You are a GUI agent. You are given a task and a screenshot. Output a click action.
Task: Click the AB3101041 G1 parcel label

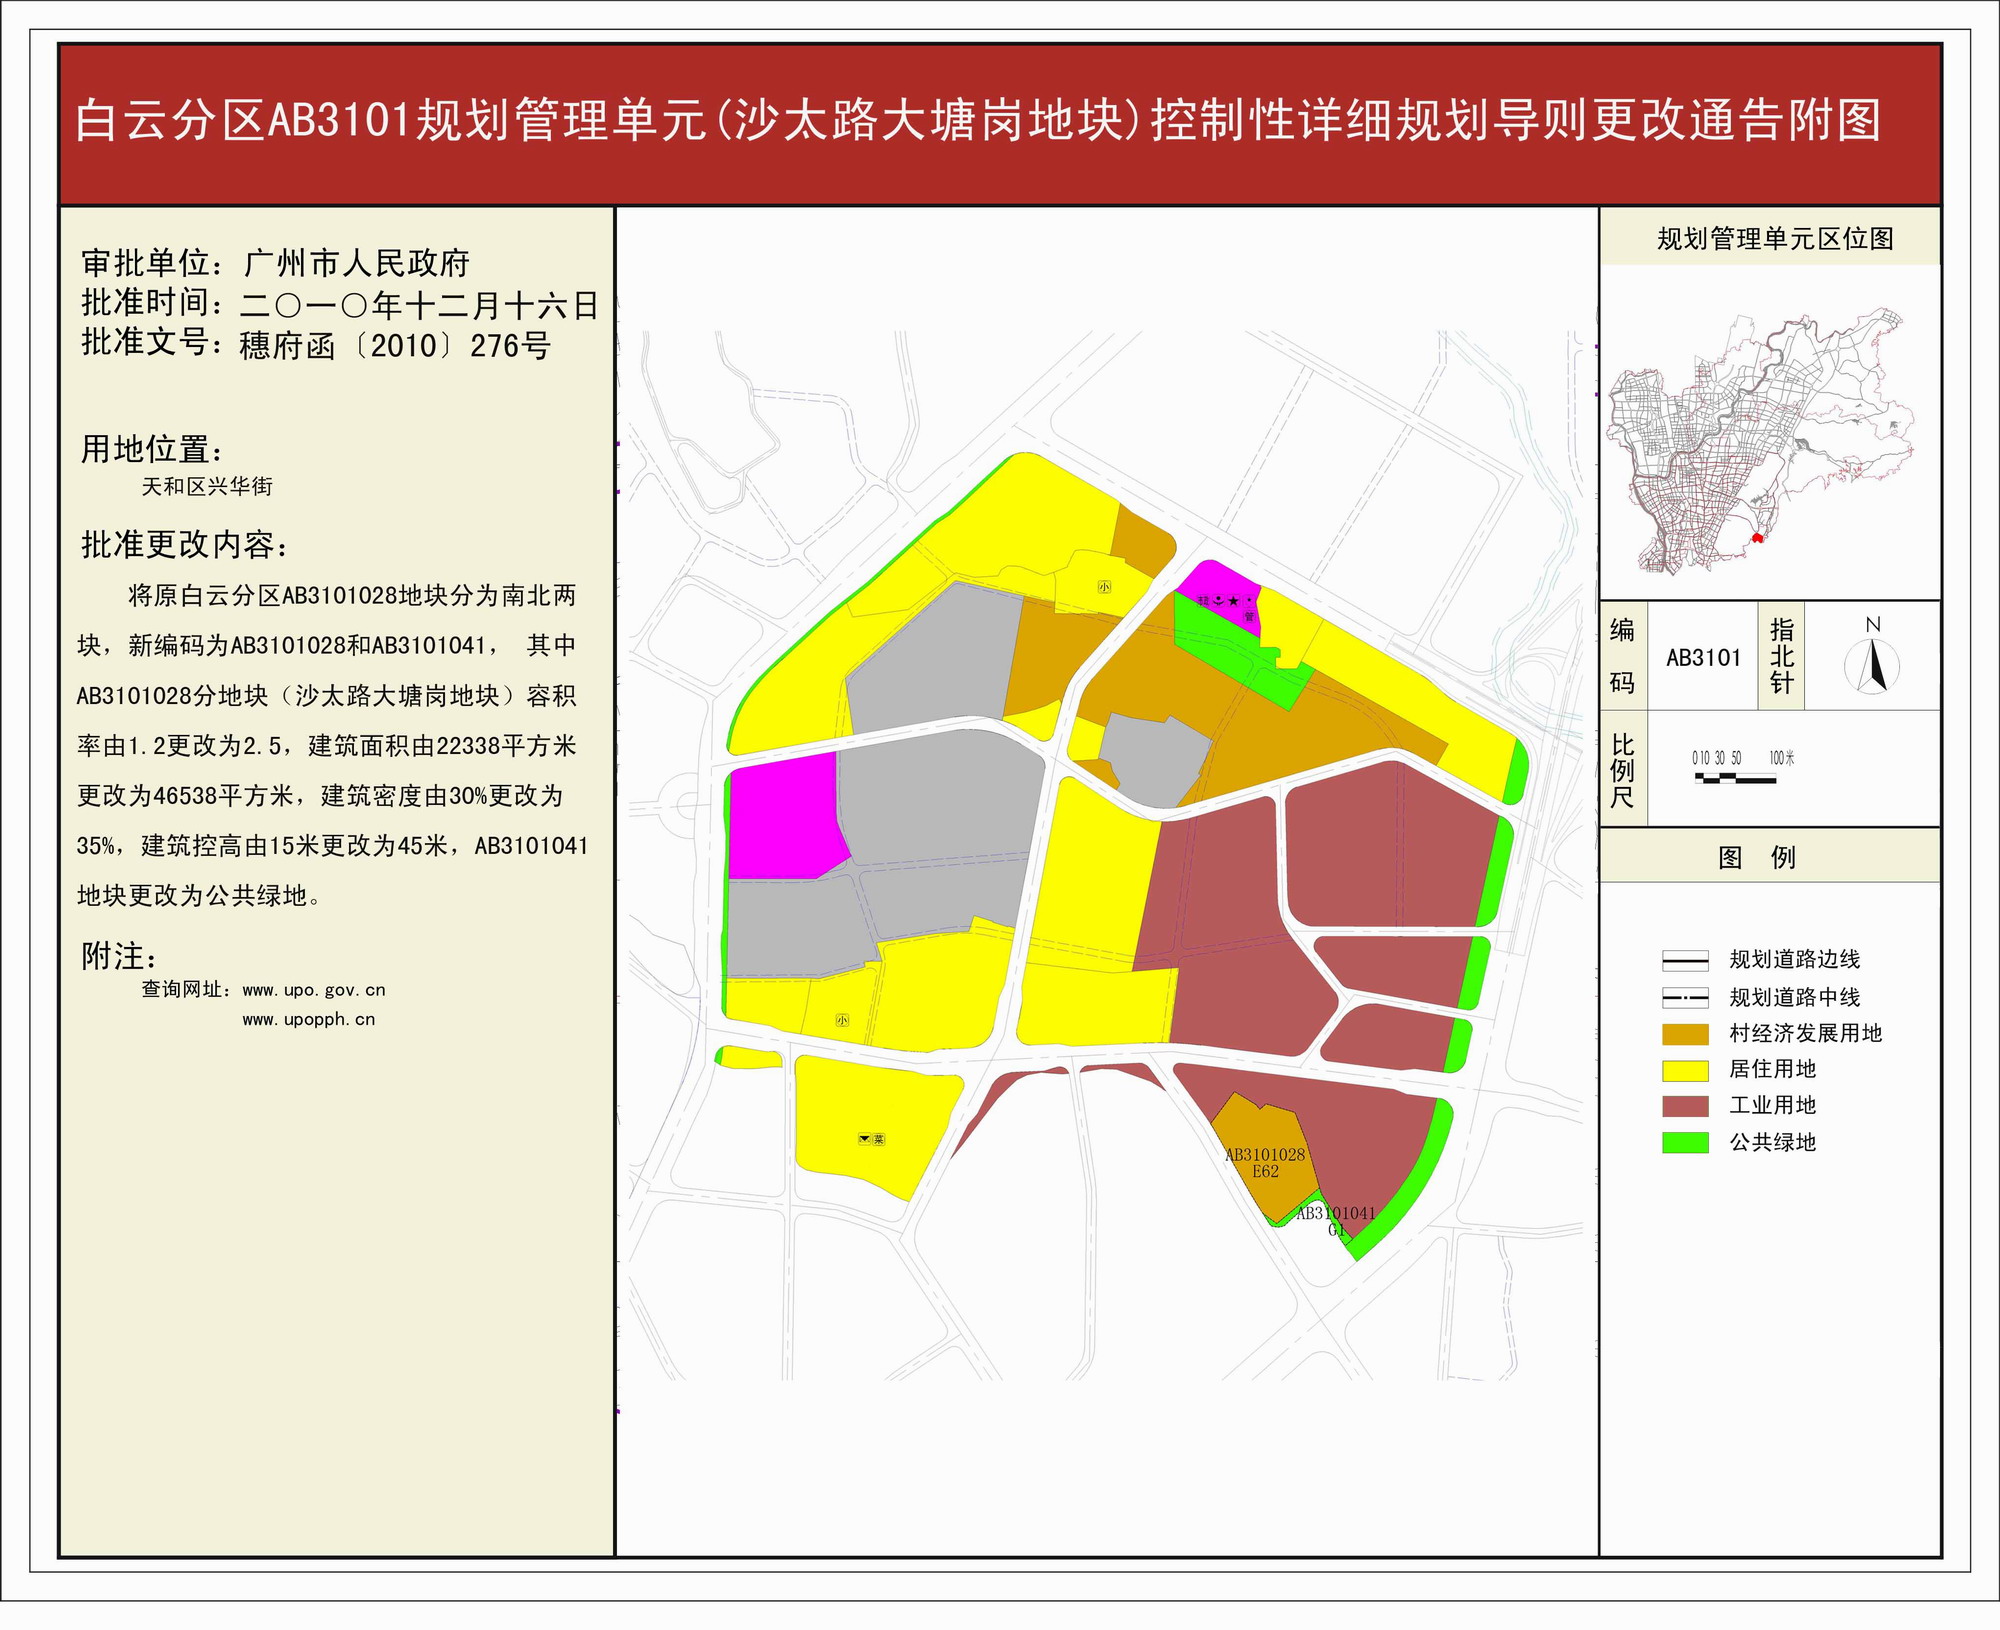[x=1335, y=1221]
